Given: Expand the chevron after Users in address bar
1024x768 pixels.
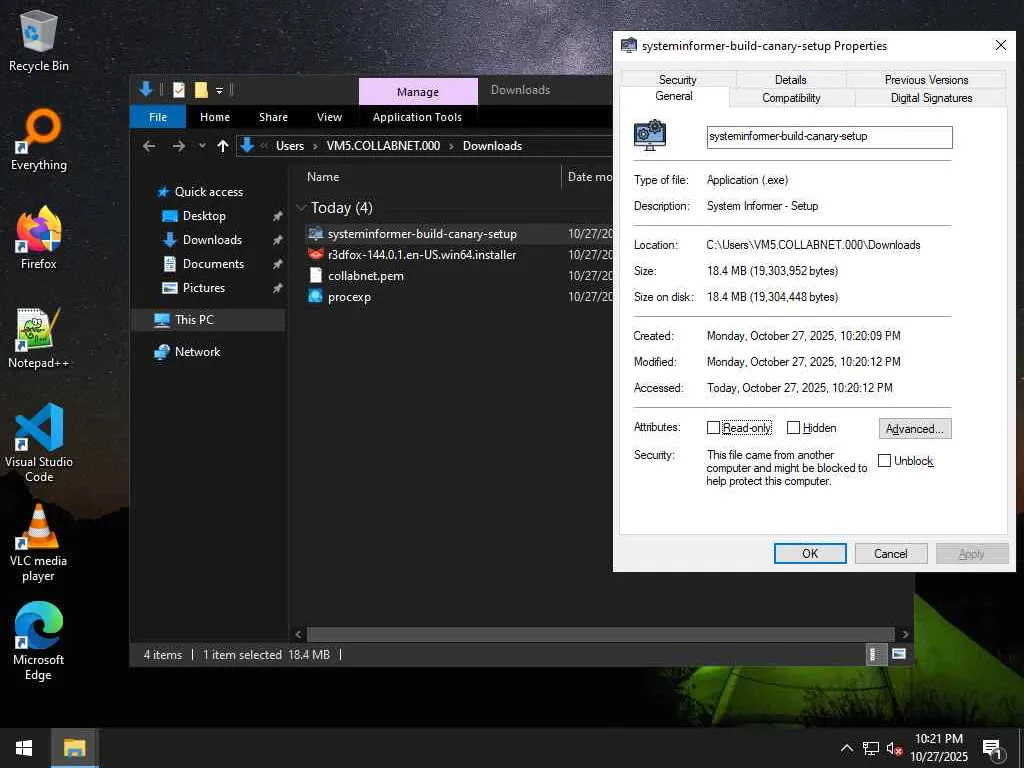Looking at the screenshot, I should [x=315, y=146].
